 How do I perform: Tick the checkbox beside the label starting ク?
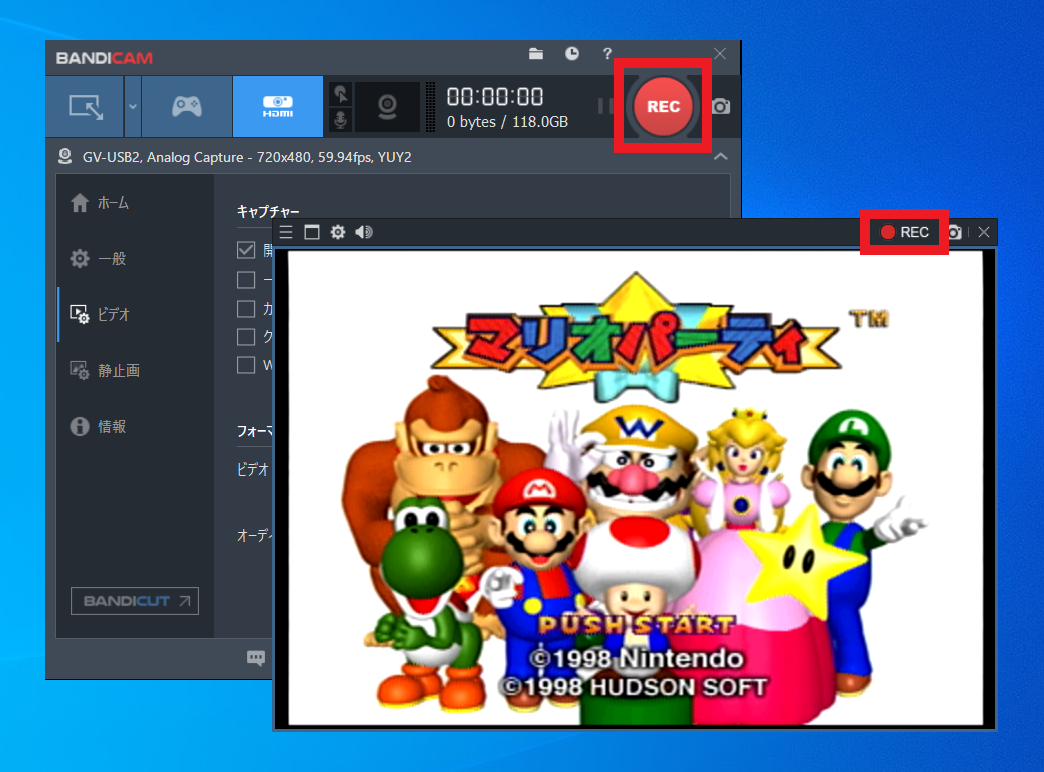coord(246,336)
